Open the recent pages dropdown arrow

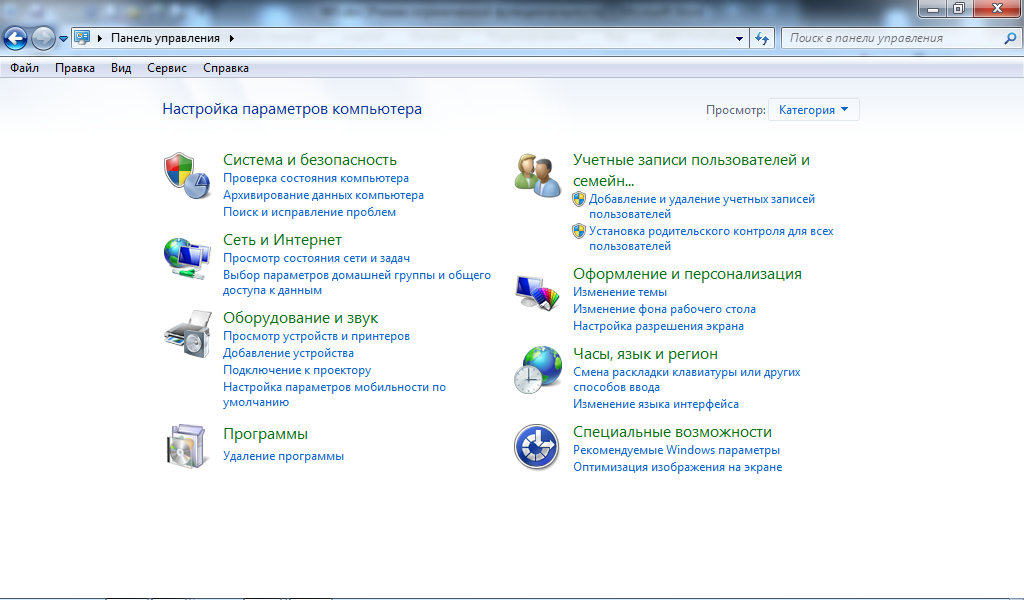pyautogui.click(x=63, y=39)
